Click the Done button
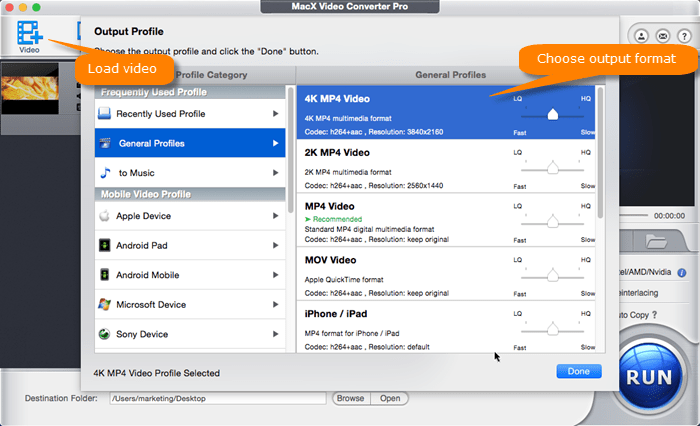Viewport: 700px width, 426px height. point(579,371)
